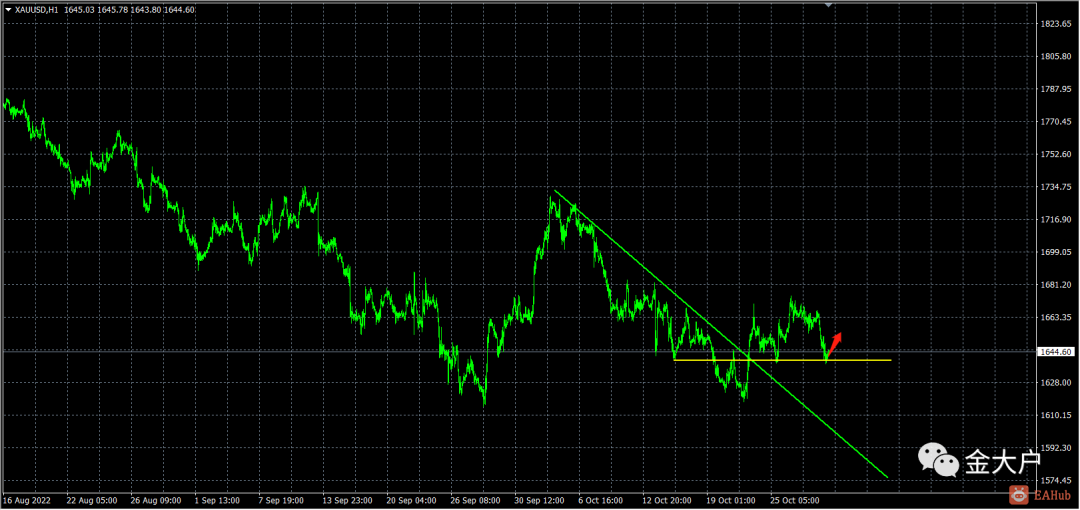The image size is (1080, 510).
Task: Click the 12 Oct 20:00 time label
Action: [x=667, y=500]
